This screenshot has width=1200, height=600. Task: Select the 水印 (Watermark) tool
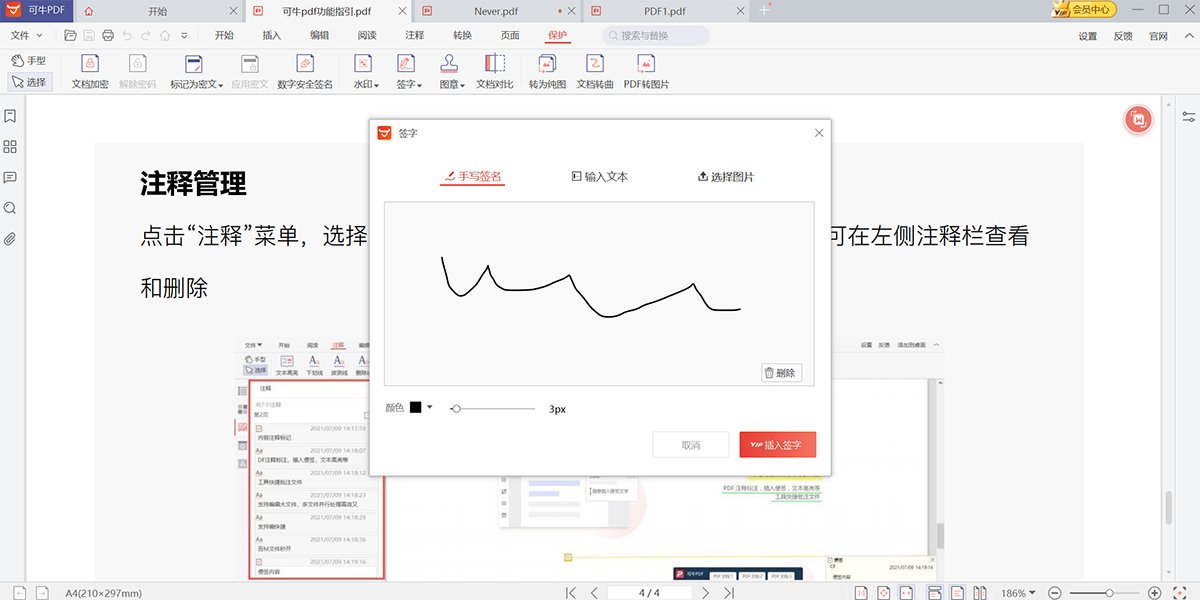point(362,70)
